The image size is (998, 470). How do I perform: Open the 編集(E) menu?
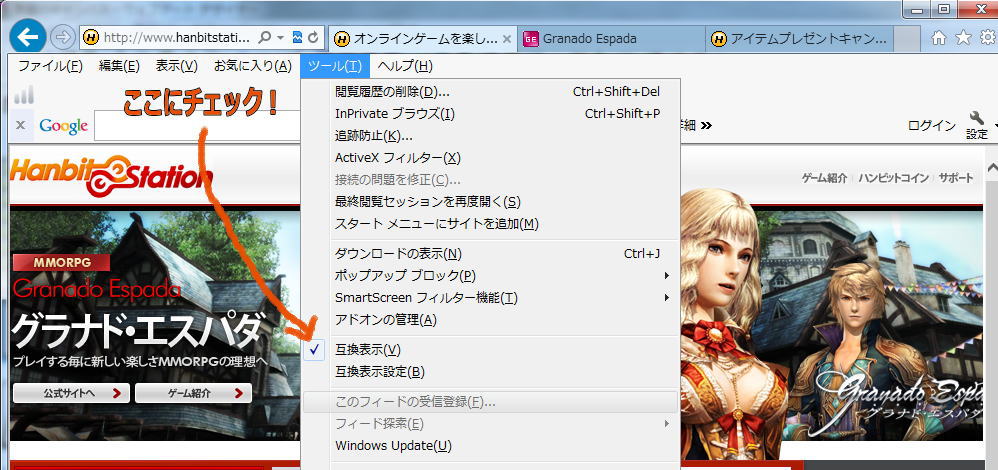pos(119,66)
